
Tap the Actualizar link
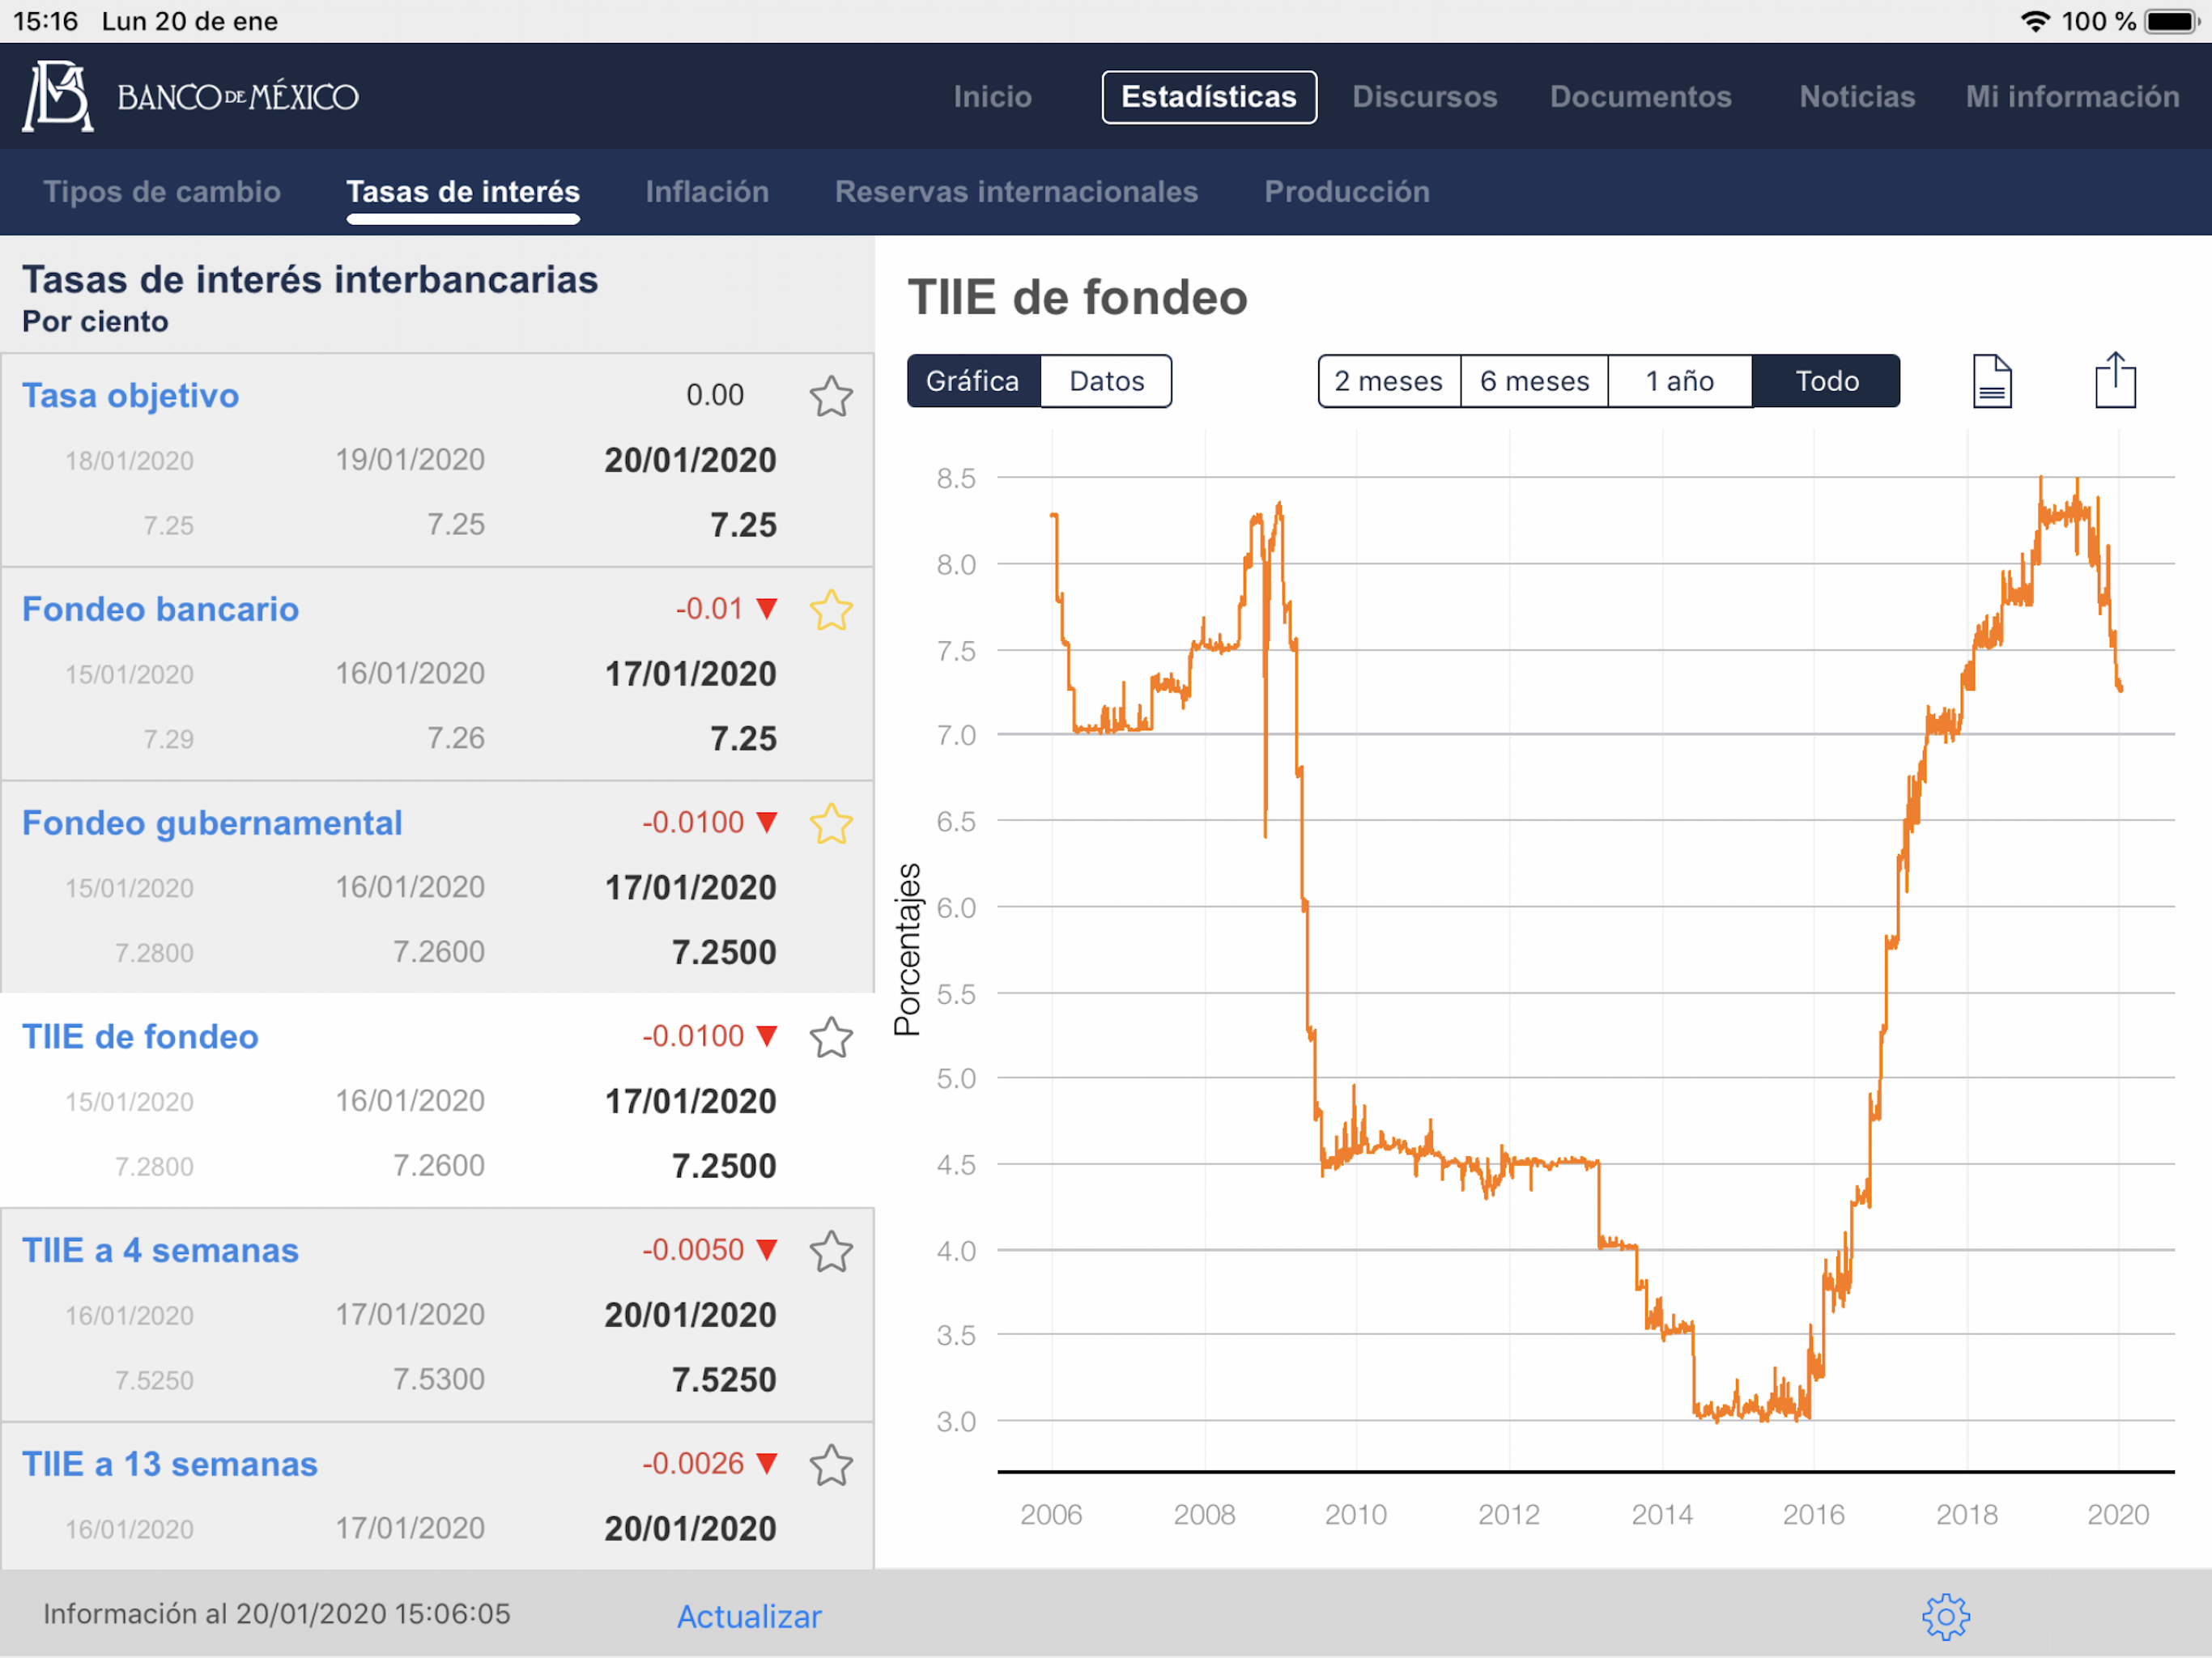click(749, 1616)
